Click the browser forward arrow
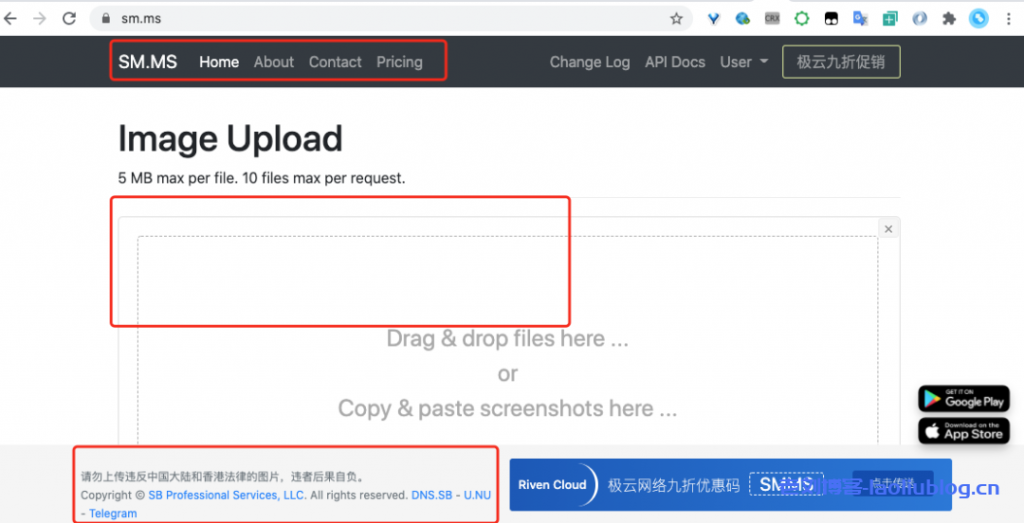The width and height of the screenshot is (1024, 523). coord(40,18)
